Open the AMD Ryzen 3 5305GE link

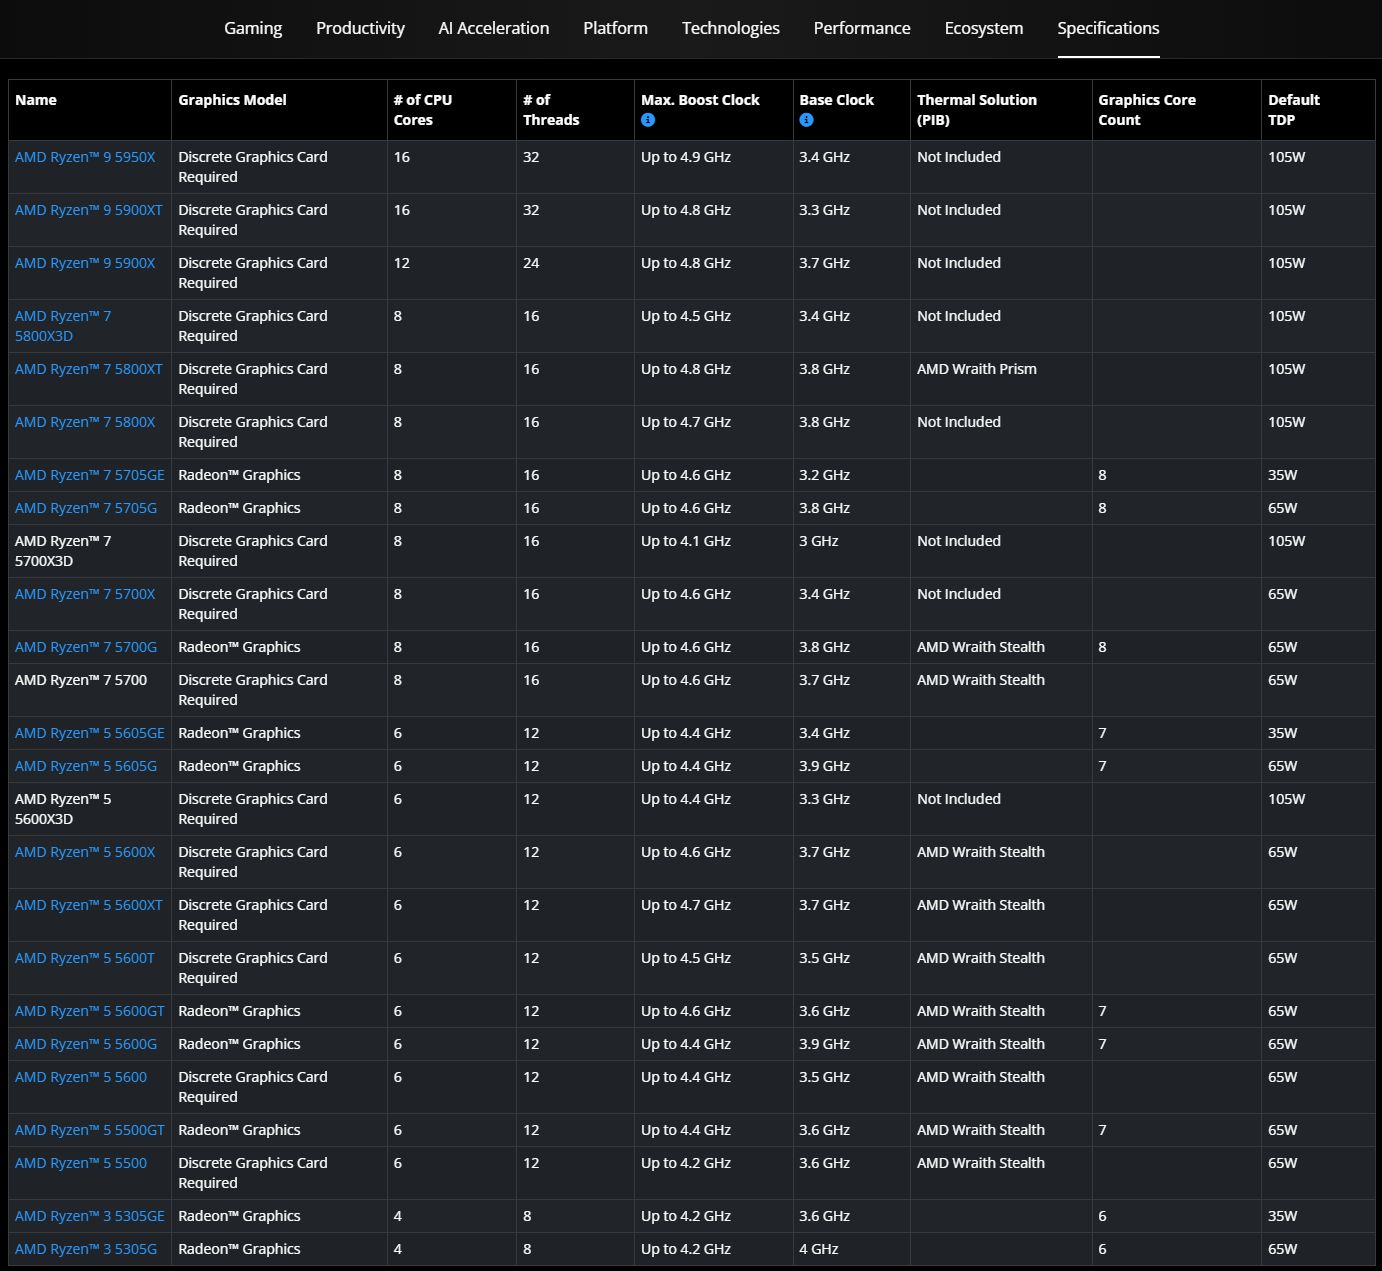click(x=90, y=1216)
